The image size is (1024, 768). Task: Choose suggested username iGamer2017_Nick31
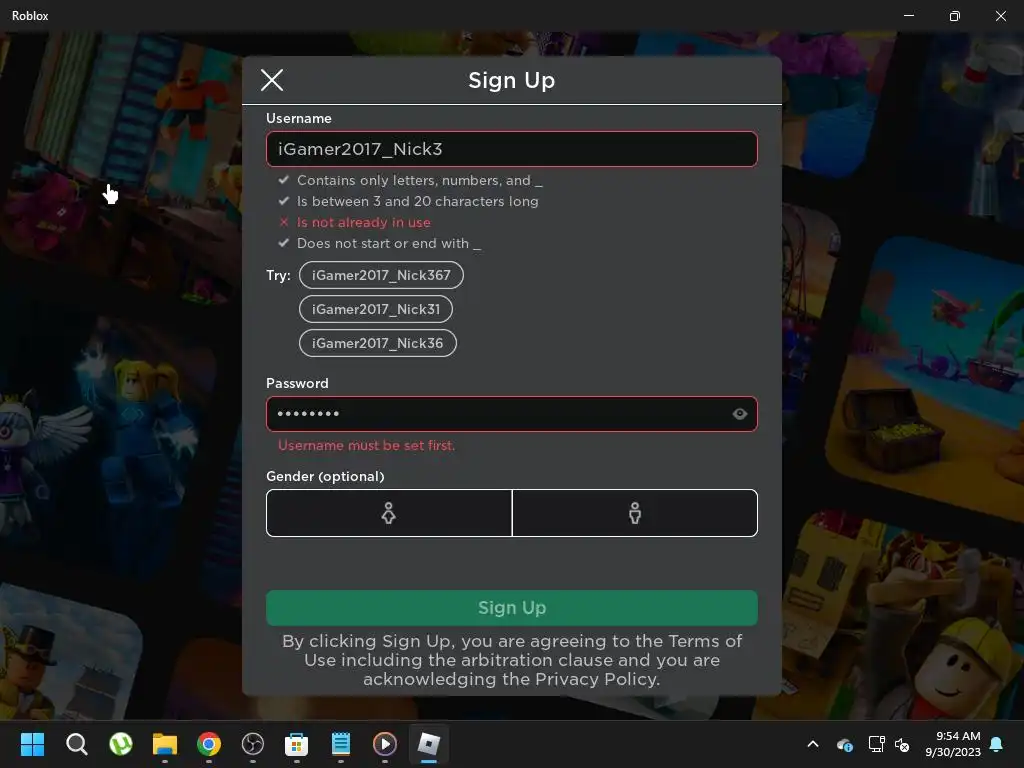pyautogui.click(x=376, y=309)
